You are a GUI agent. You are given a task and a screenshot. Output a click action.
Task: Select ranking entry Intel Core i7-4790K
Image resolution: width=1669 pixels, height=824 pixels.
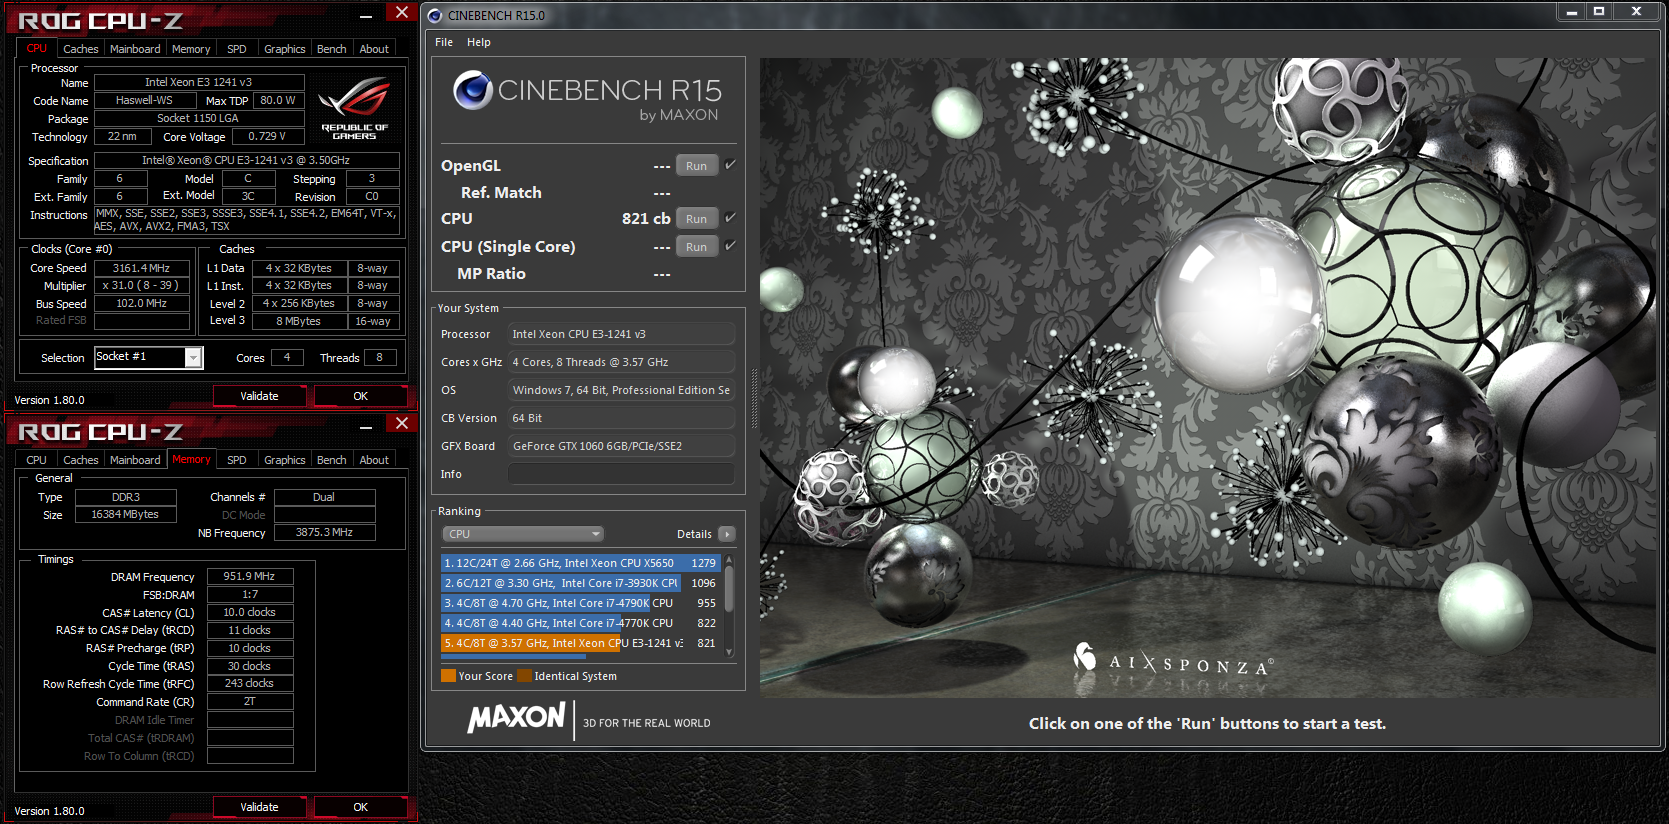581,603
